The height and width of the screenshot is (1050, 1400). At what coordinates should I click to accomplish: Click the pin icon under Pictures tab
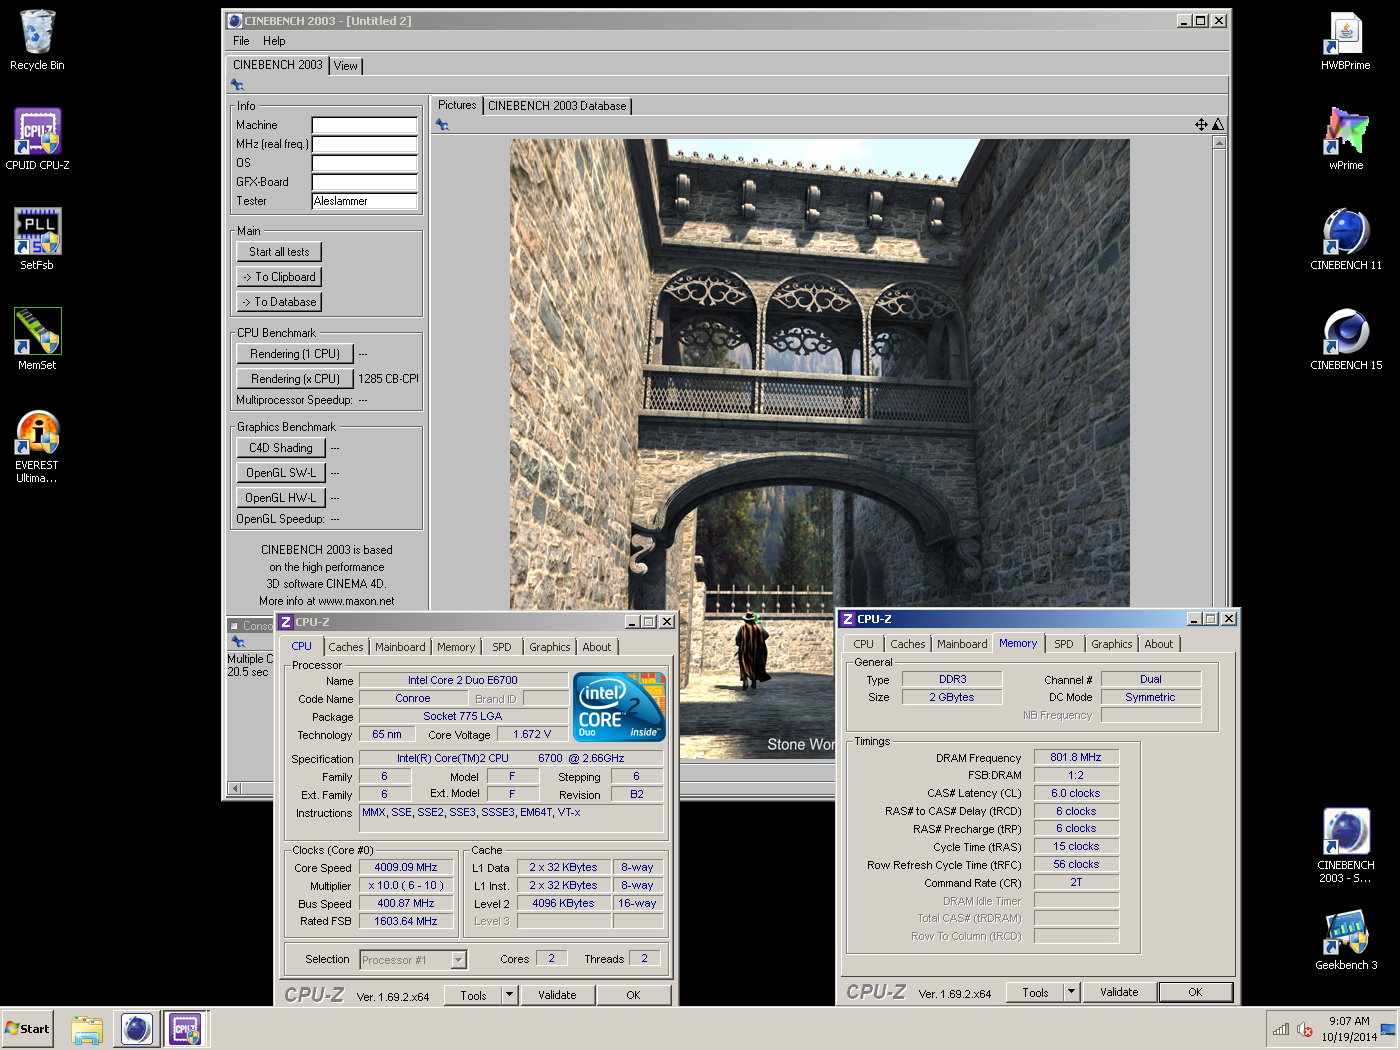pos(442,125)
